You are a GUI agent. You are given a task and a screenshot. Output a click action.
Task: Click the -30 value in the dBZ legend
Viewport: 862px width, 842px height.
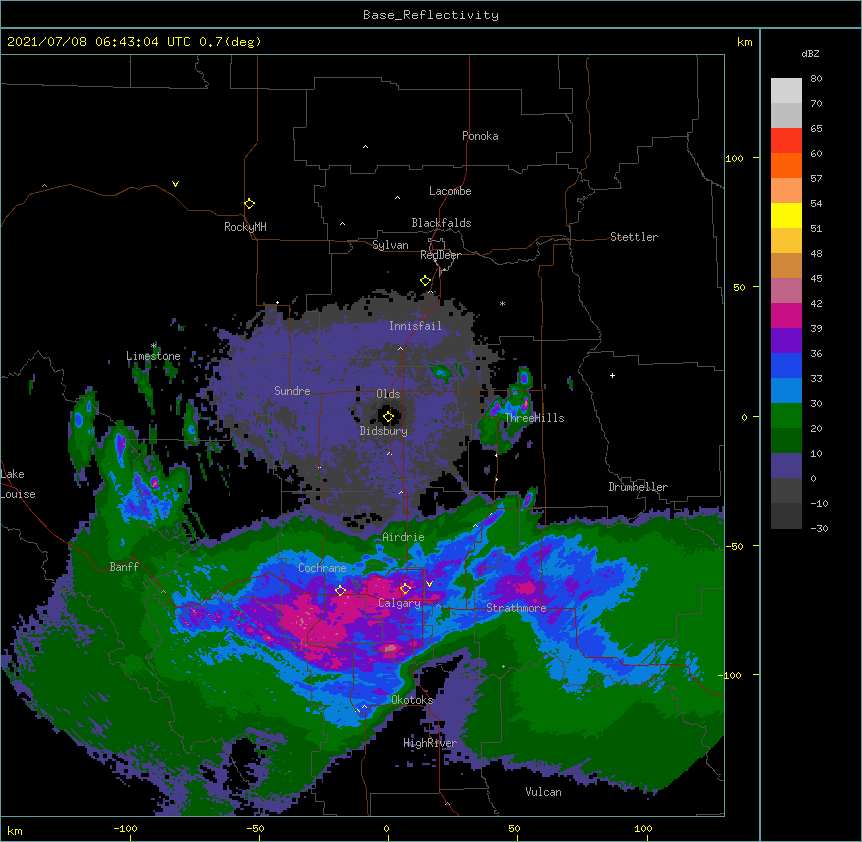tap(819, 528)
